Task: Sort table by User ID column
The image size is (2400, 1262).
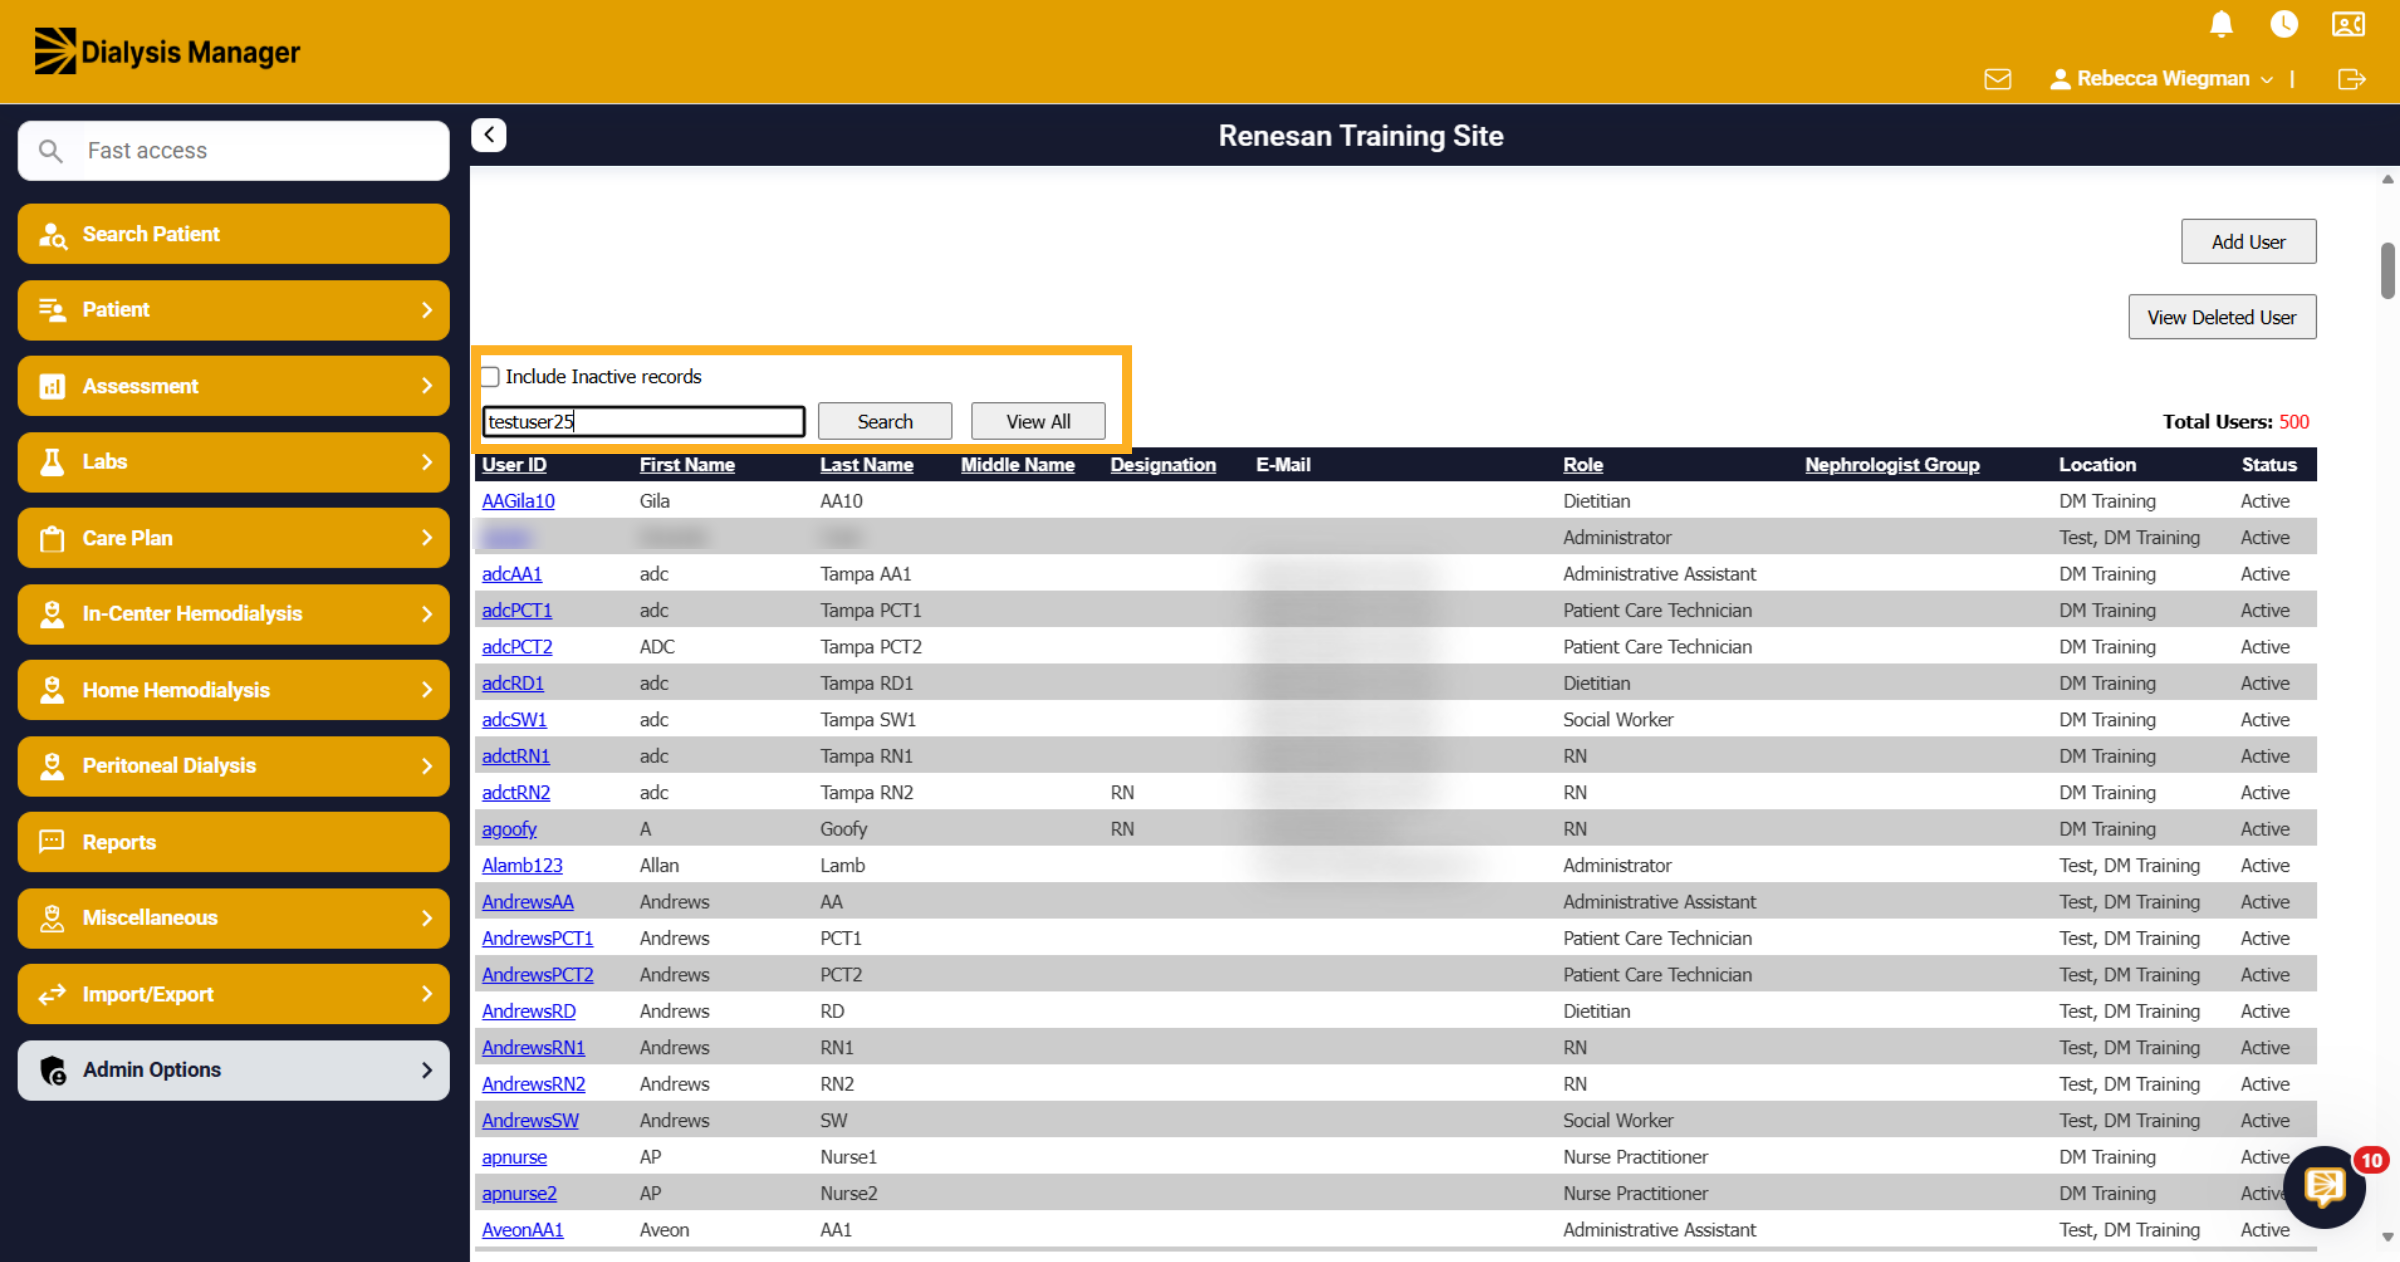Action: [x=514, y=465]
